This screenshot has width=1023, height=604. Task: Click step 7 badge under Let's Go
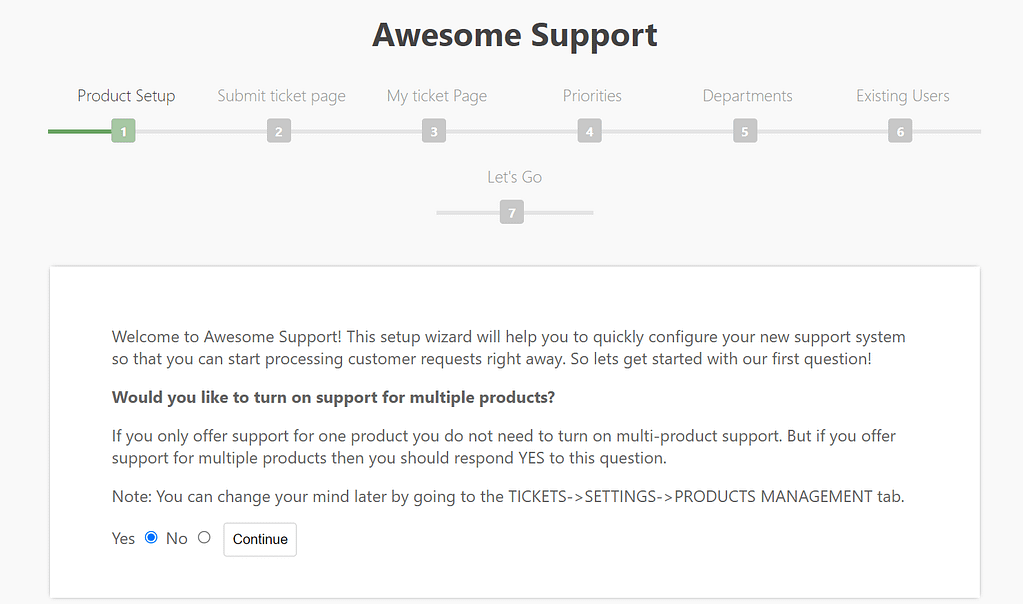(x=511, y=211)
